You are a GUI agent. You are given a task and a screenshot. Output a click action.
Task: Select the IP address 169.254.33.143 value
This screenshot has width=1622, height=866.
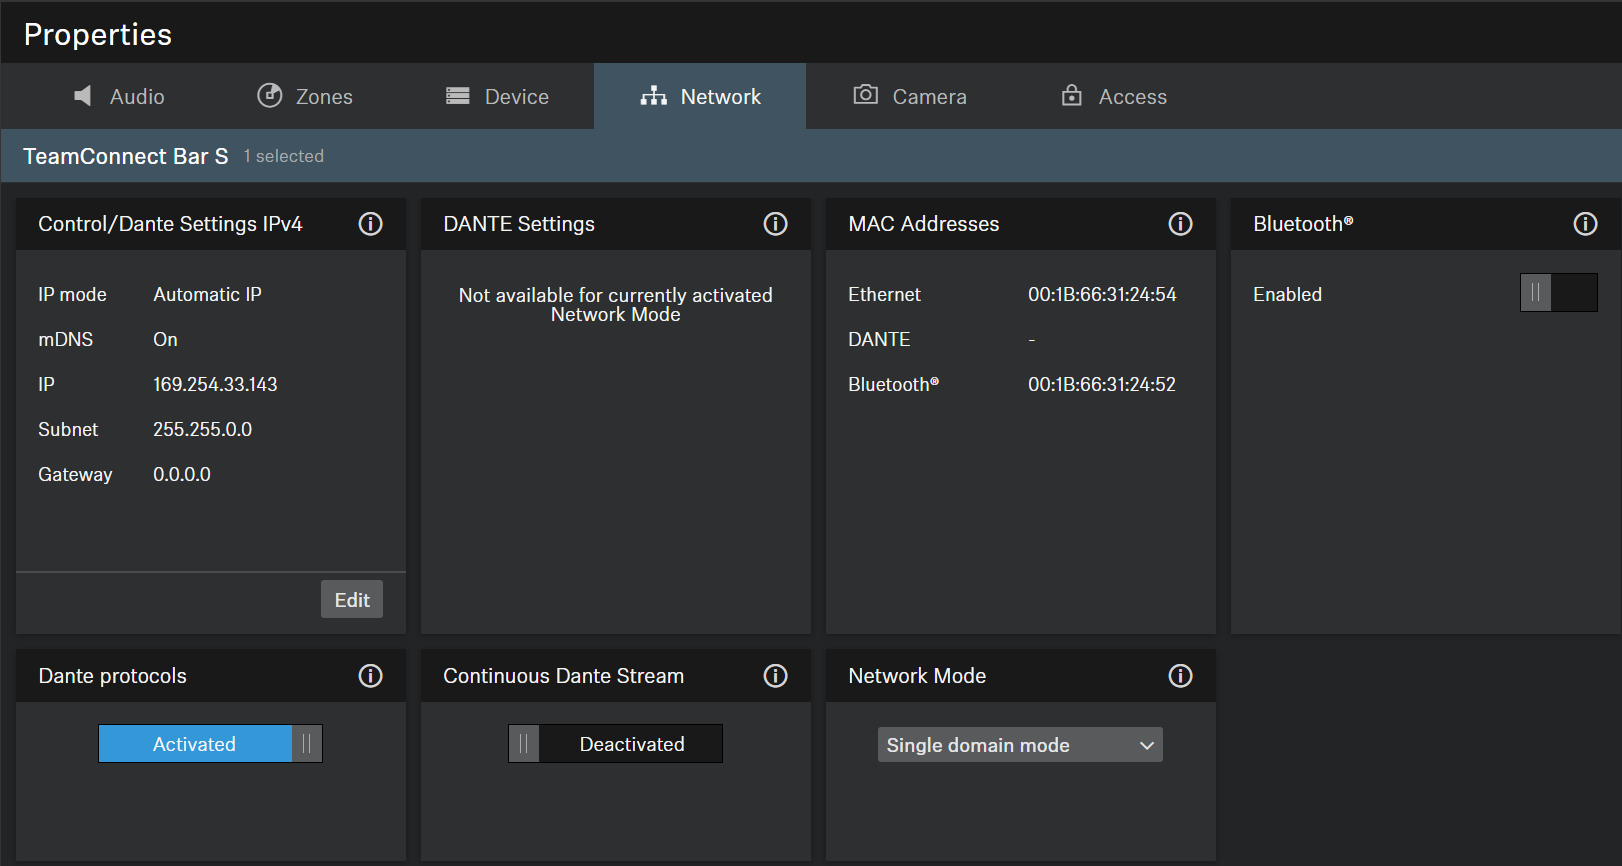[x=215, y=384]
